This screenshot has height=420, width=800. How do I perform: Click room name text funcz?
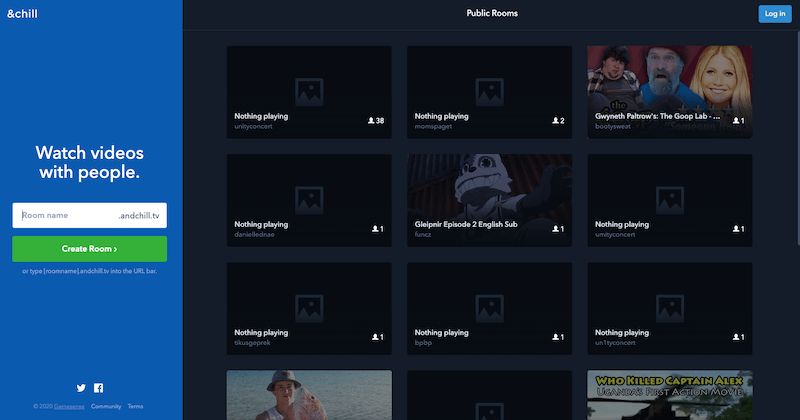[x=422, y=235]
